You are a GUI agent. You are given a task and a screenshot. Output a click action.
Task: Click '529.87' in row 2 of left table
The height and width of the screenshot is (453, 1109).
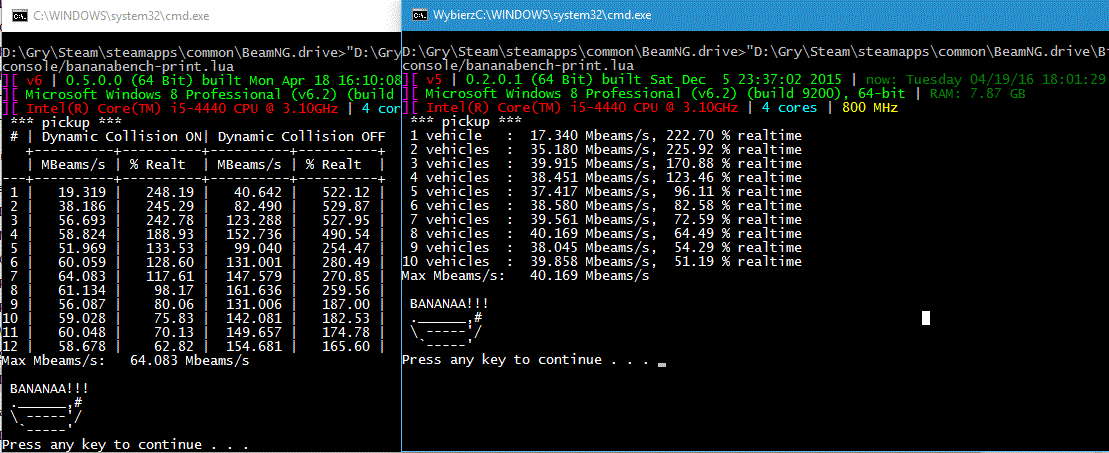(x=347, y=206)
